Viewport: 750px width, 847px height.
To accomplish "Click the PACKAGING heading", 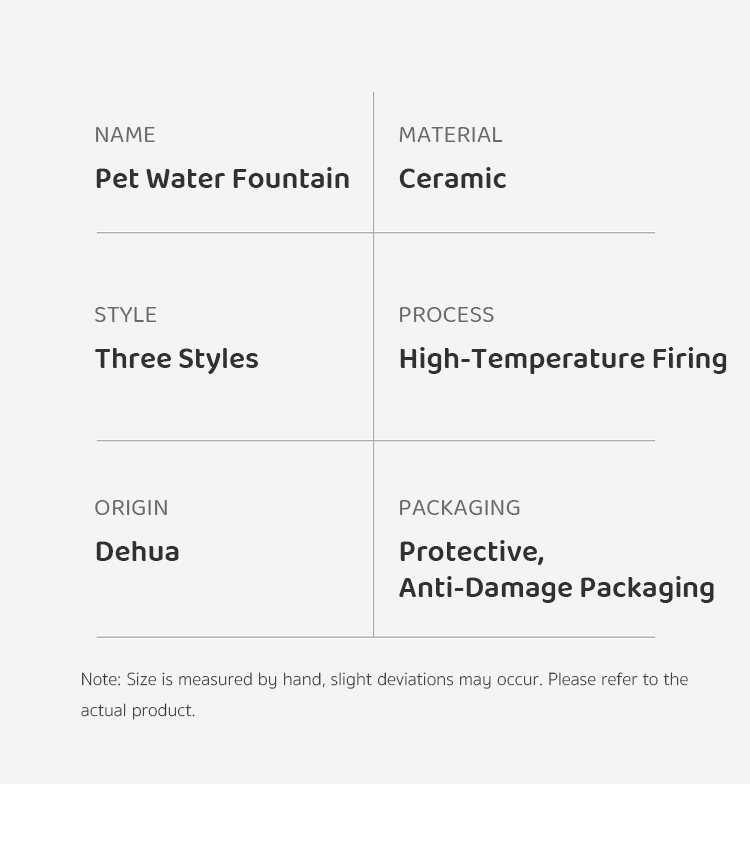I will tap(459, 508).
